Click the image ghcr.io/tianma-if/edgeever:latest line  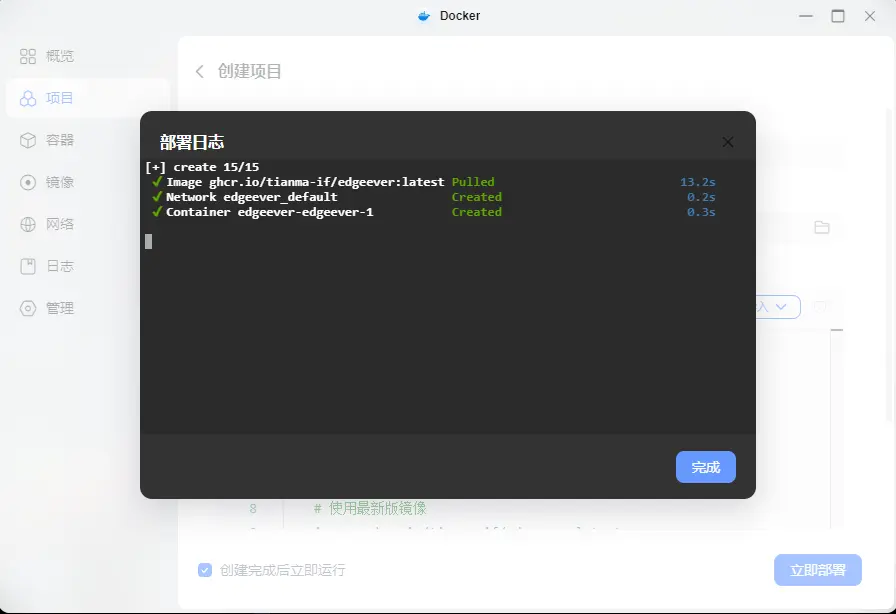click(x=305, y=182)
